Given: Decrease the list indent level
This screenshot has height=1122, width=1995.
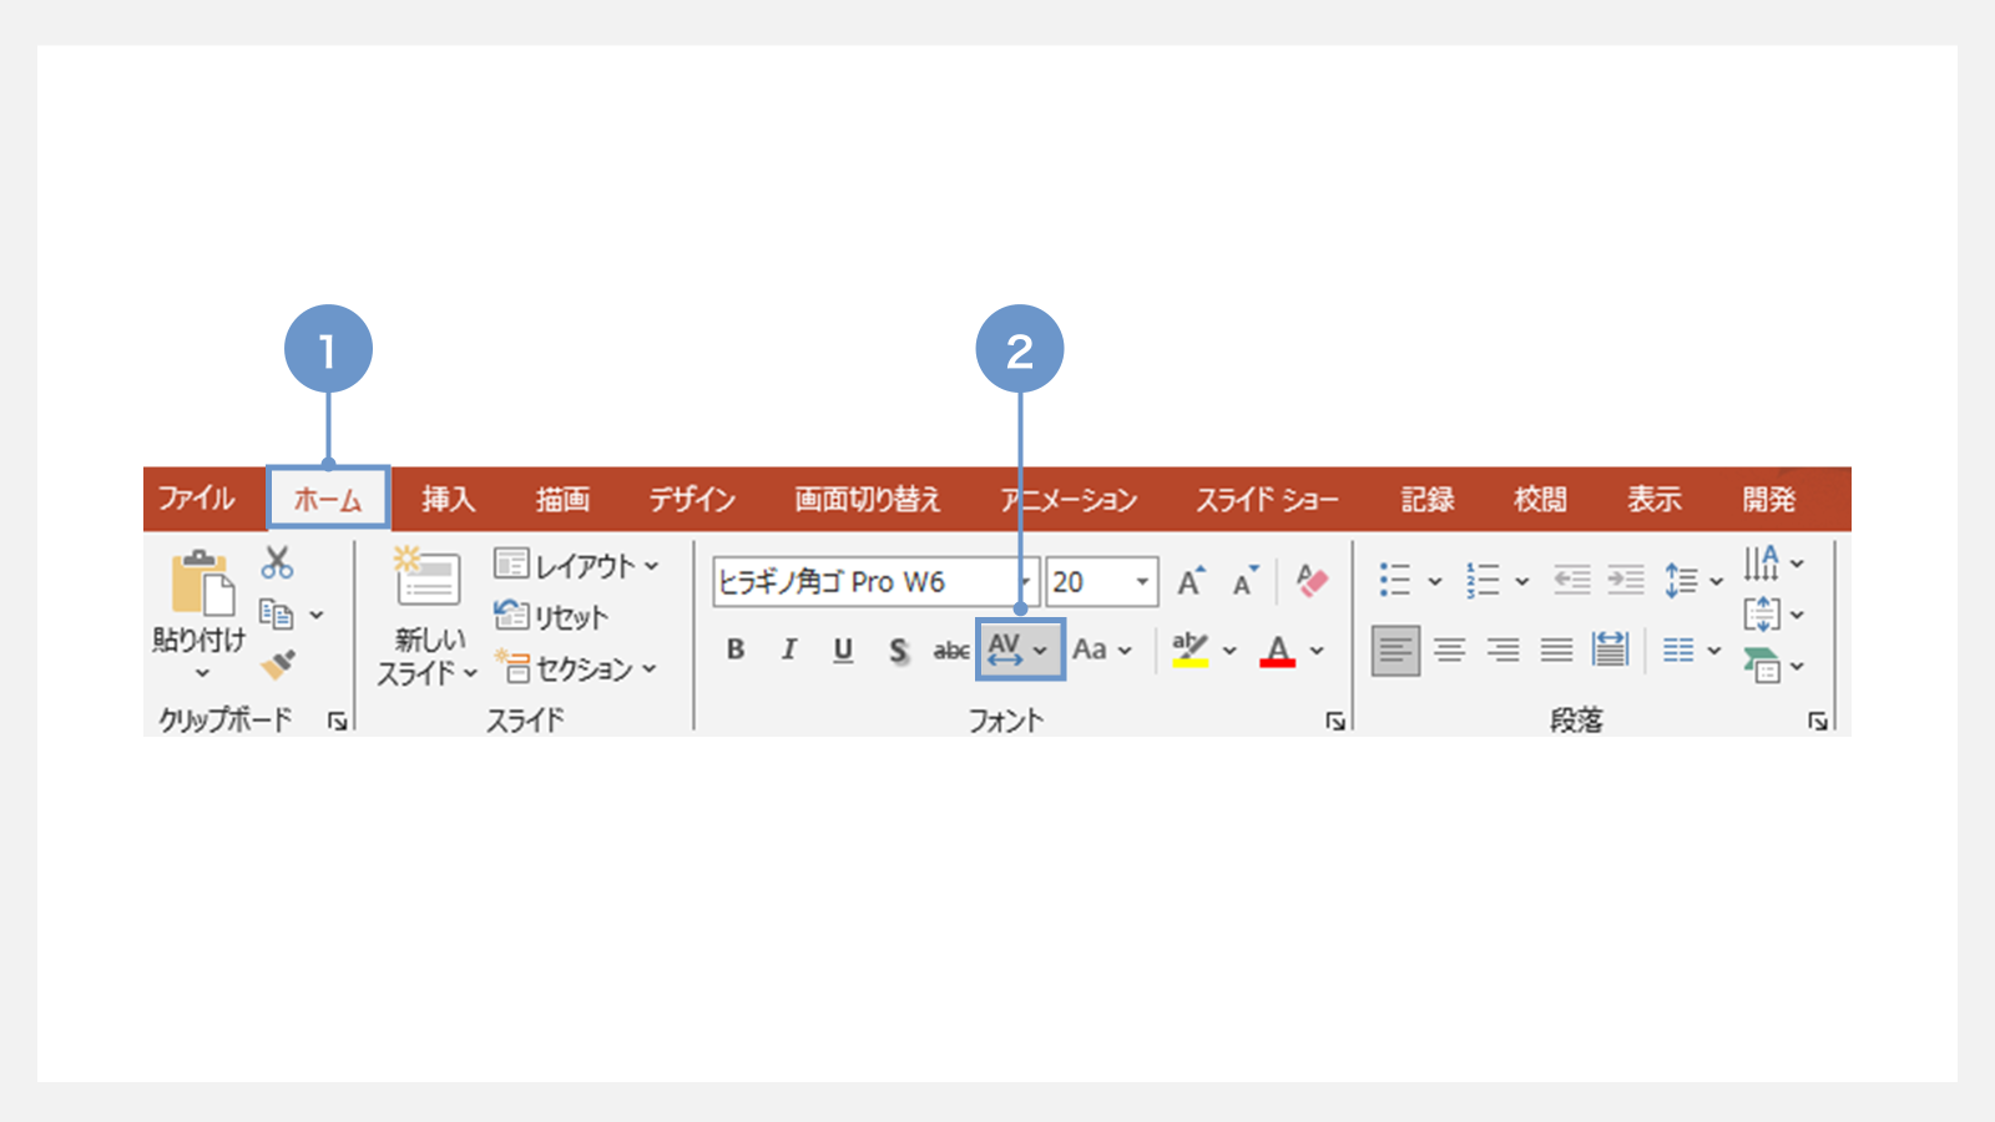Looking at the screenshot, I should point(1572,580).
